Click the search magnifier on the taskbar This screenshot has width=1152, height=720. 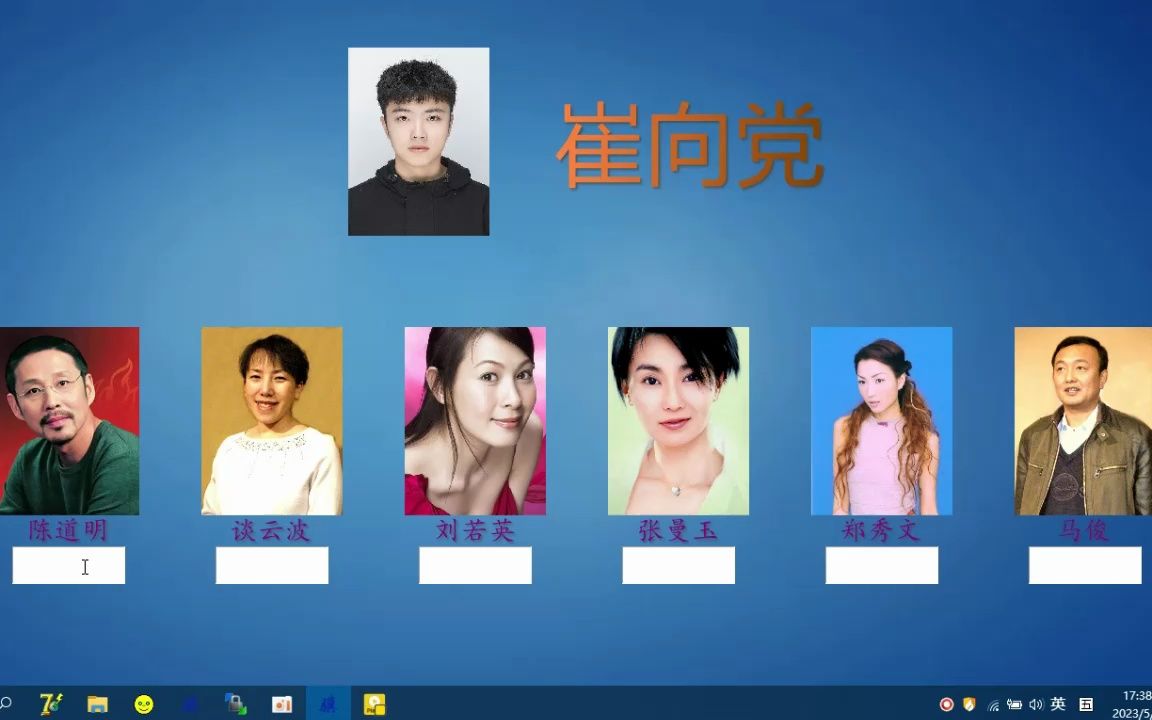(x=5, y=703)
